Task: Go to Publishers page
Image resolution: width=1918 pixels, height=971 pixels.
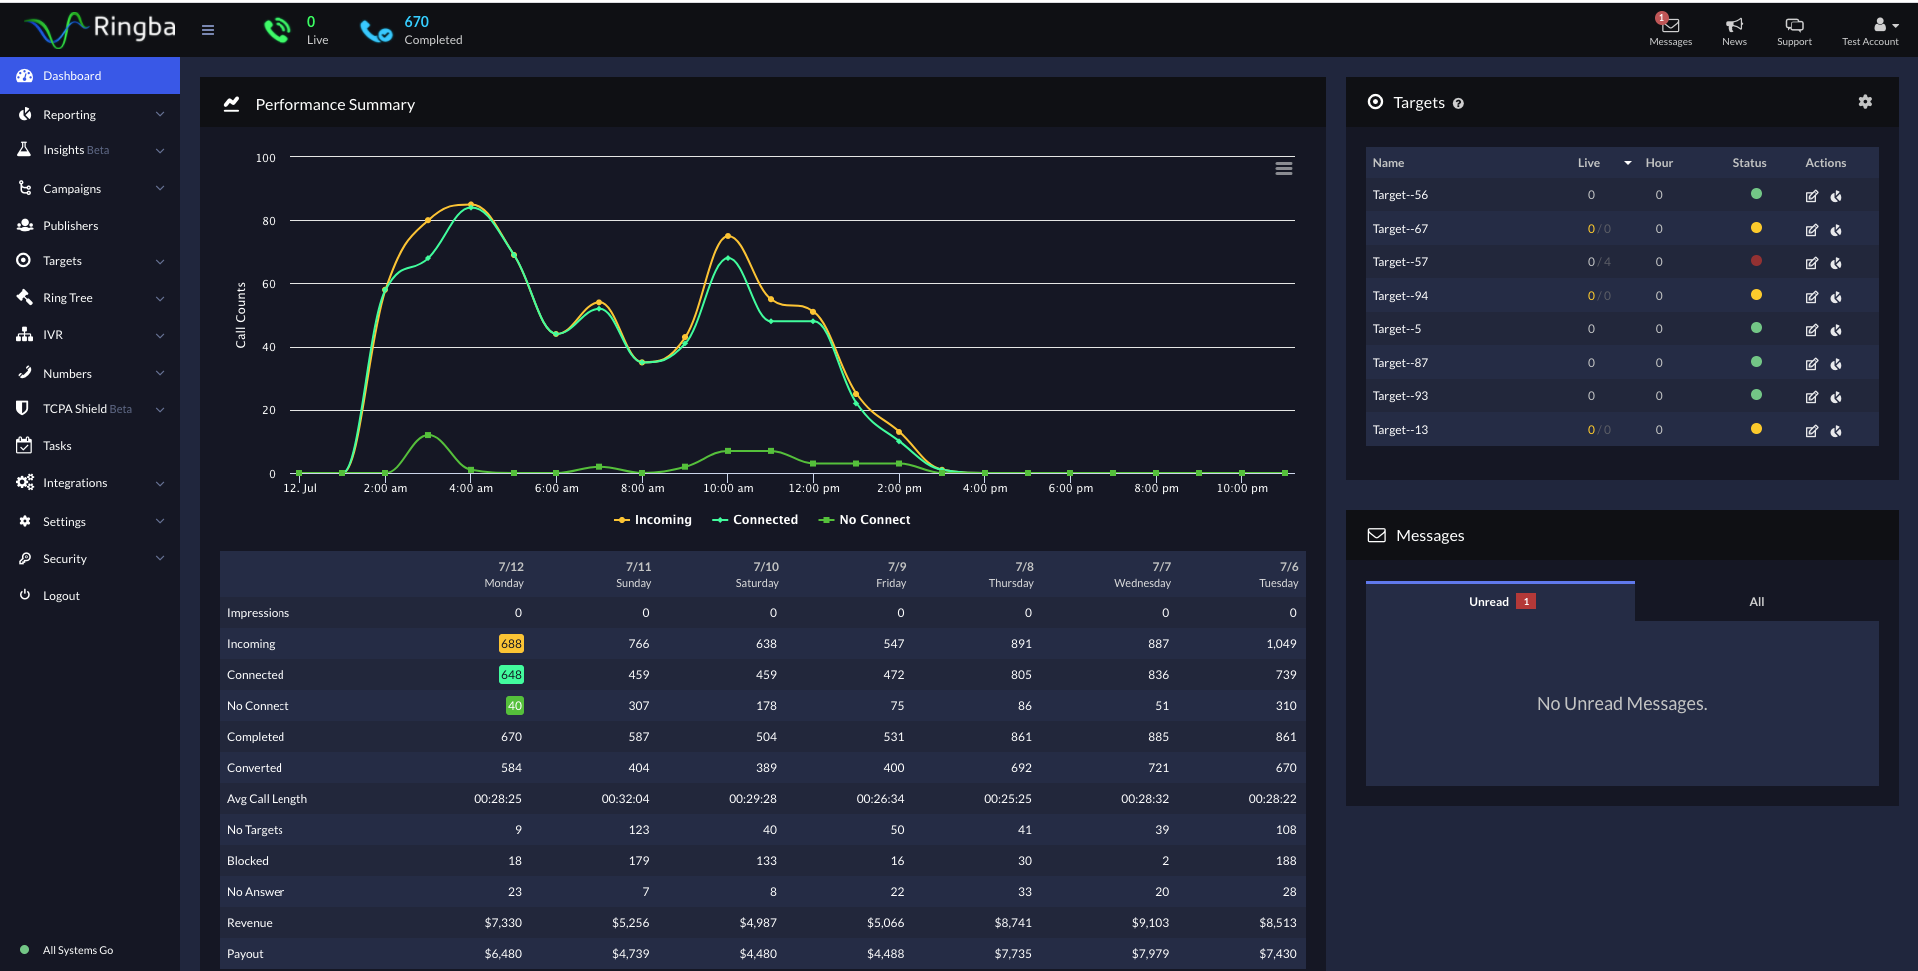Action: (70, 226)
